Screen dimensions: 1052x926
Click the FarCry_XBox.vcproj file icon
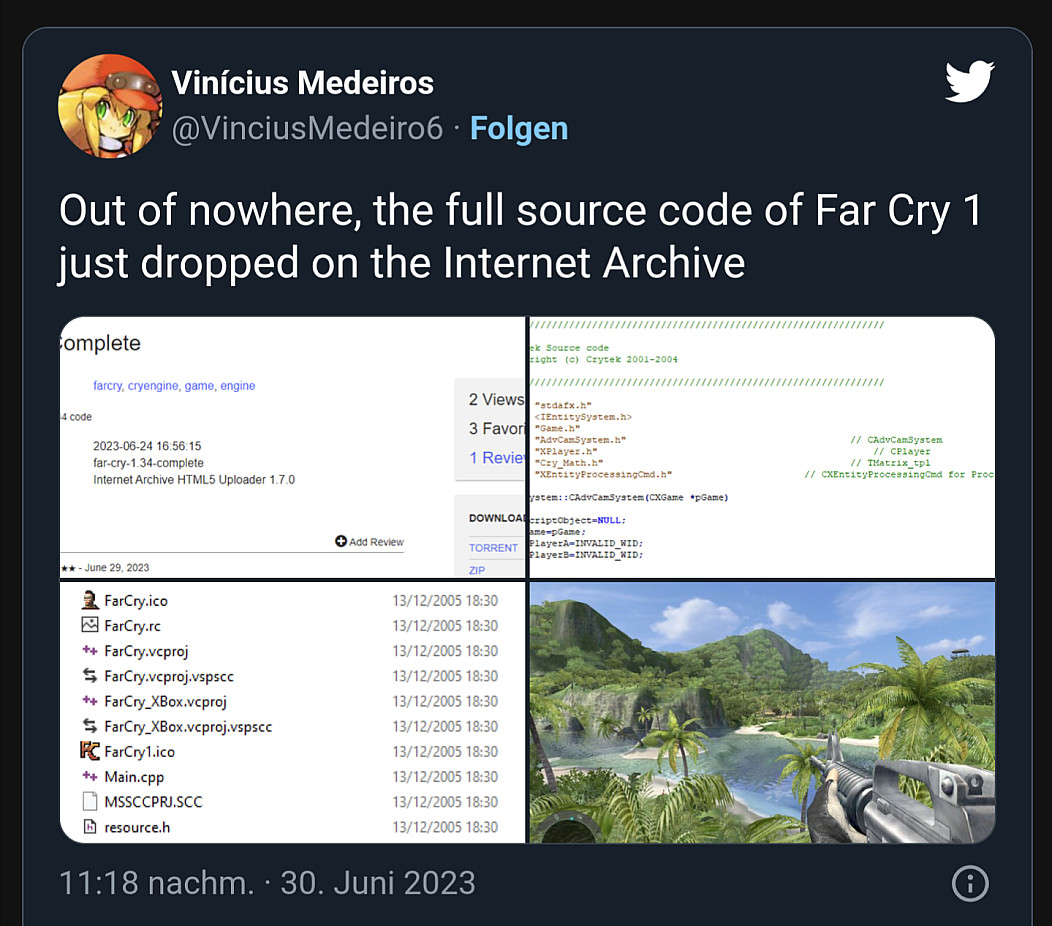coord(90,701)
